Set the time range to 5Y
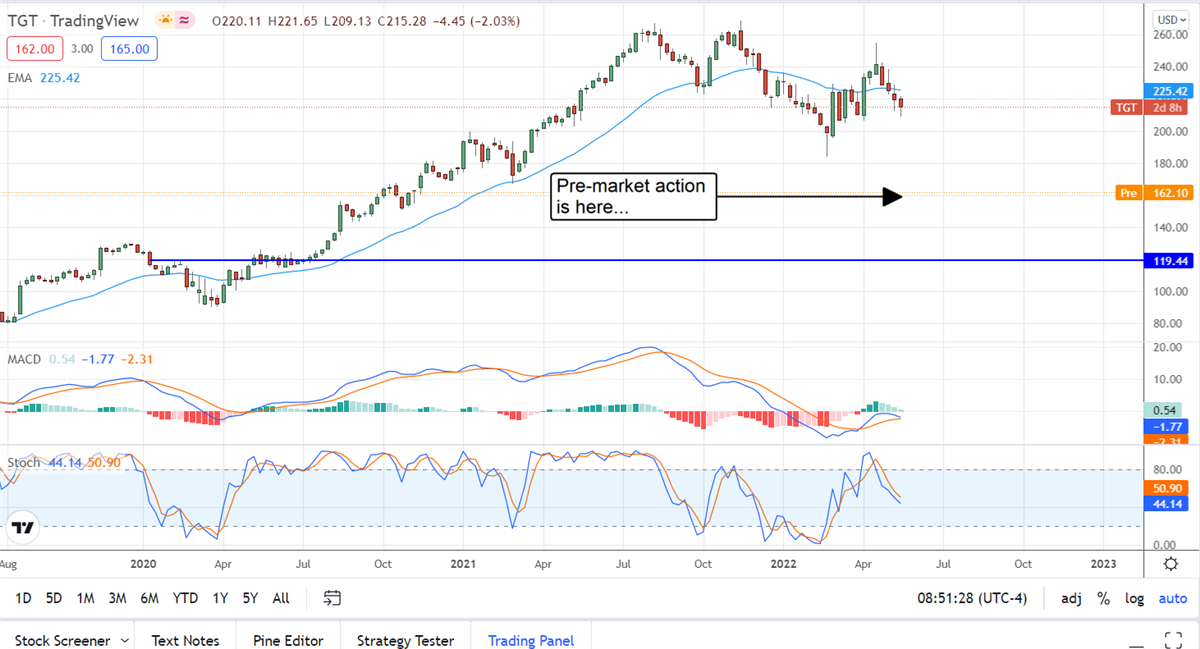Viewport: 1200px width, 649px height. [250, 598]
